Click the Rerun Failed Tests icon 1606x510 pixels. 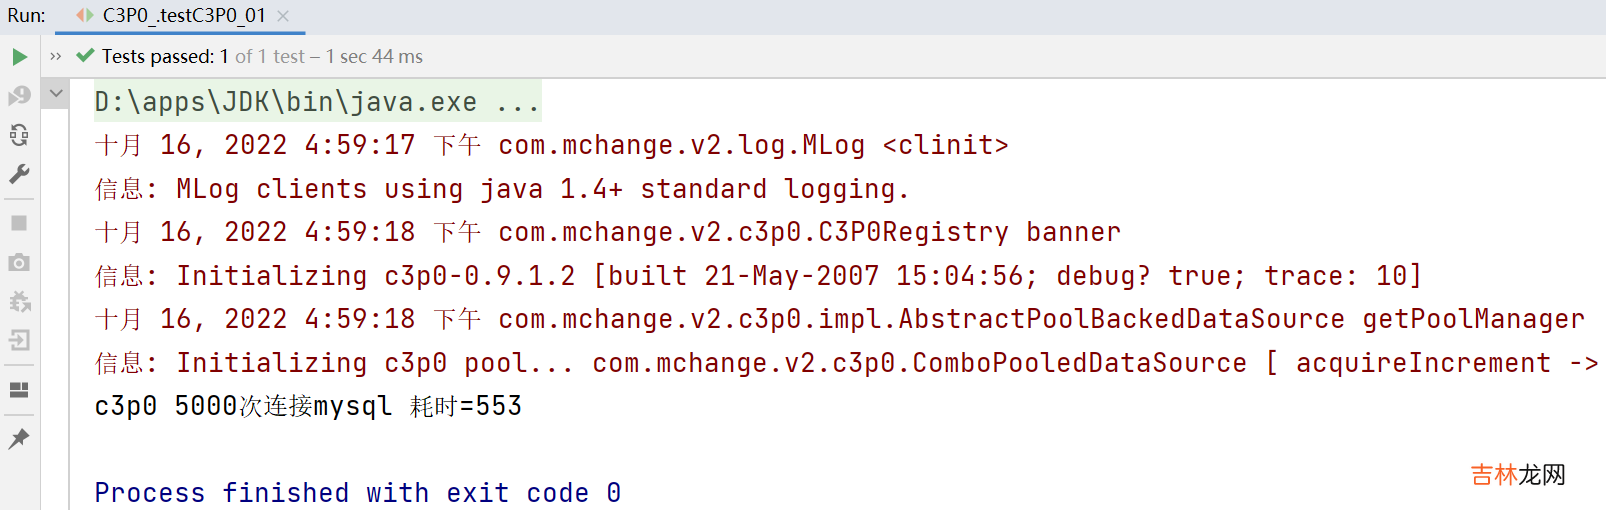[19, 96]
